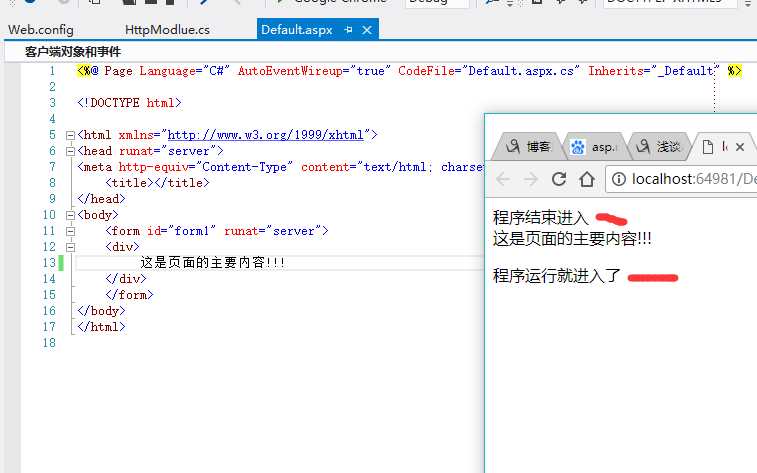
Task: Switch to the 博客 browser tab
Action: pyautogui.click(x=528, y=147)
